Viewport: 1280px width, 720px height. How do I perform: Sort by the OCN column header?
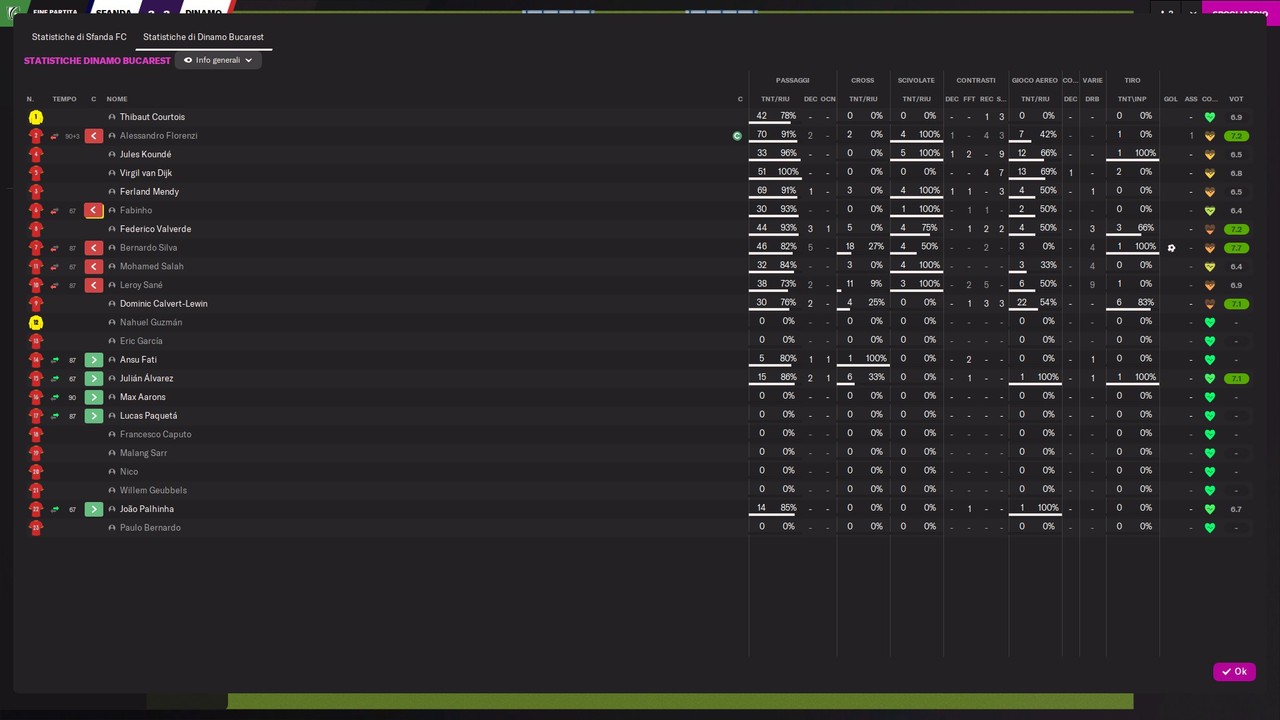[828, 99]
